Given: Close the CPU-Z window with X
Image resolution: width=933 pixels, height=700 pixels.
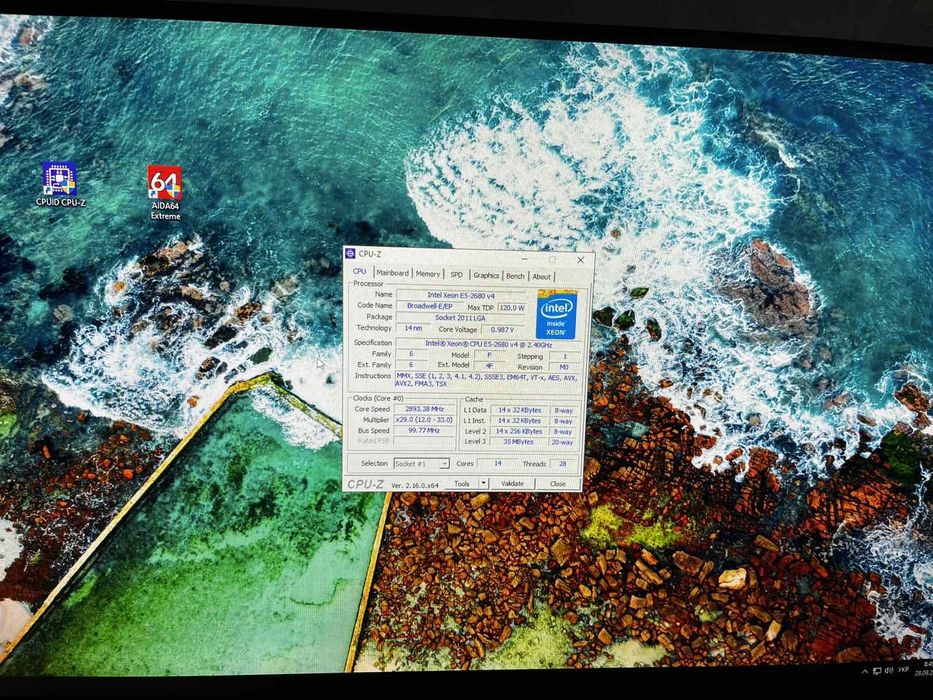Looking at the screenshot, I should [x=581, y=260].
